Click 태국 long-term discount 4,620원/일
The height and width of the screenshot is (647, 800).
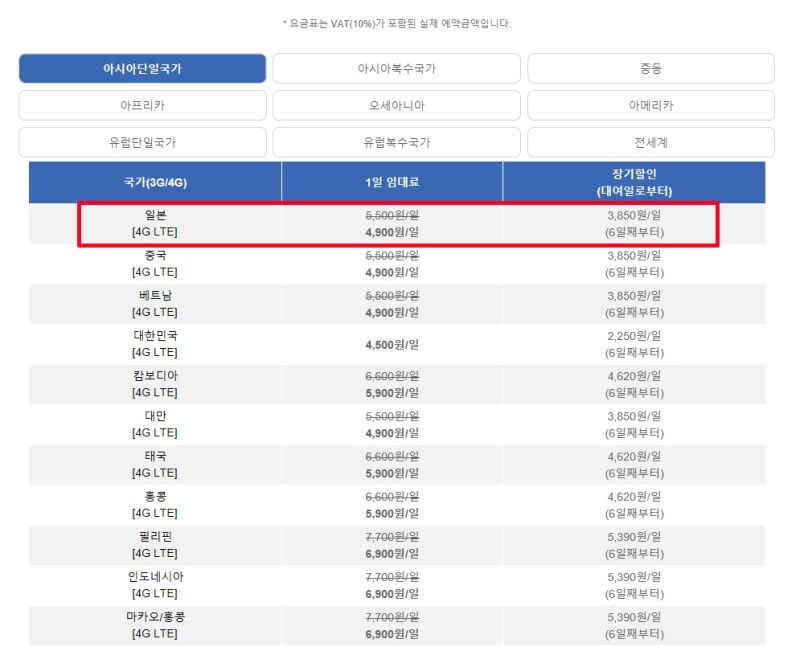tap(634, 457)
